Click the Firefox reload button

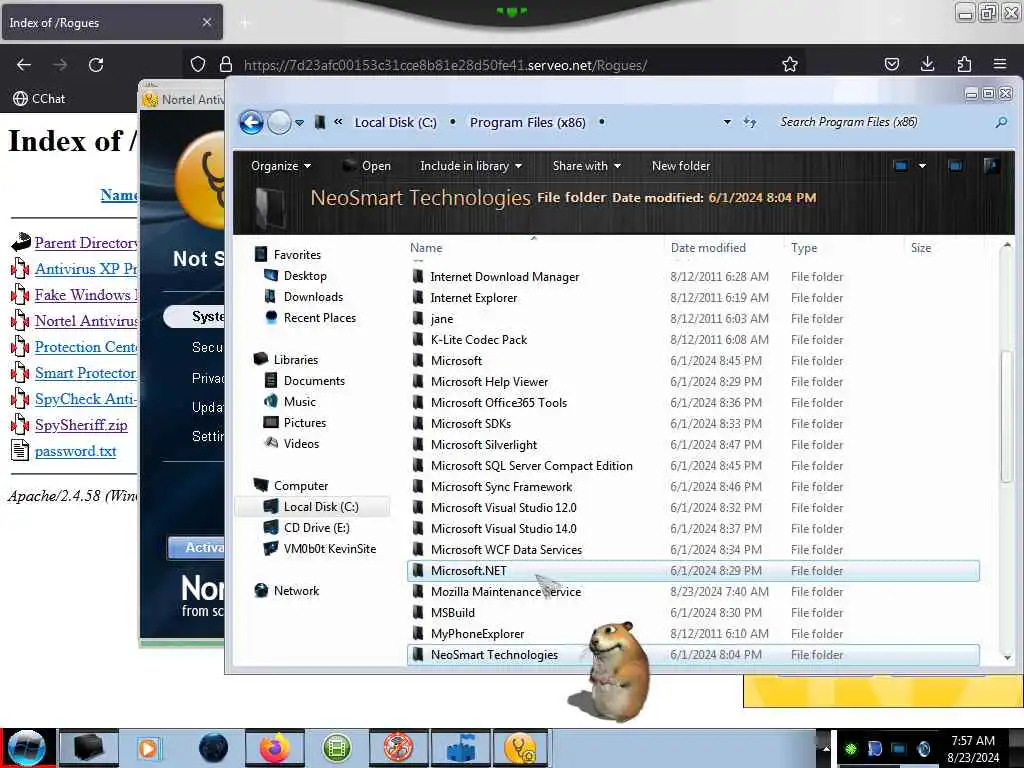[x=96, y=65]
